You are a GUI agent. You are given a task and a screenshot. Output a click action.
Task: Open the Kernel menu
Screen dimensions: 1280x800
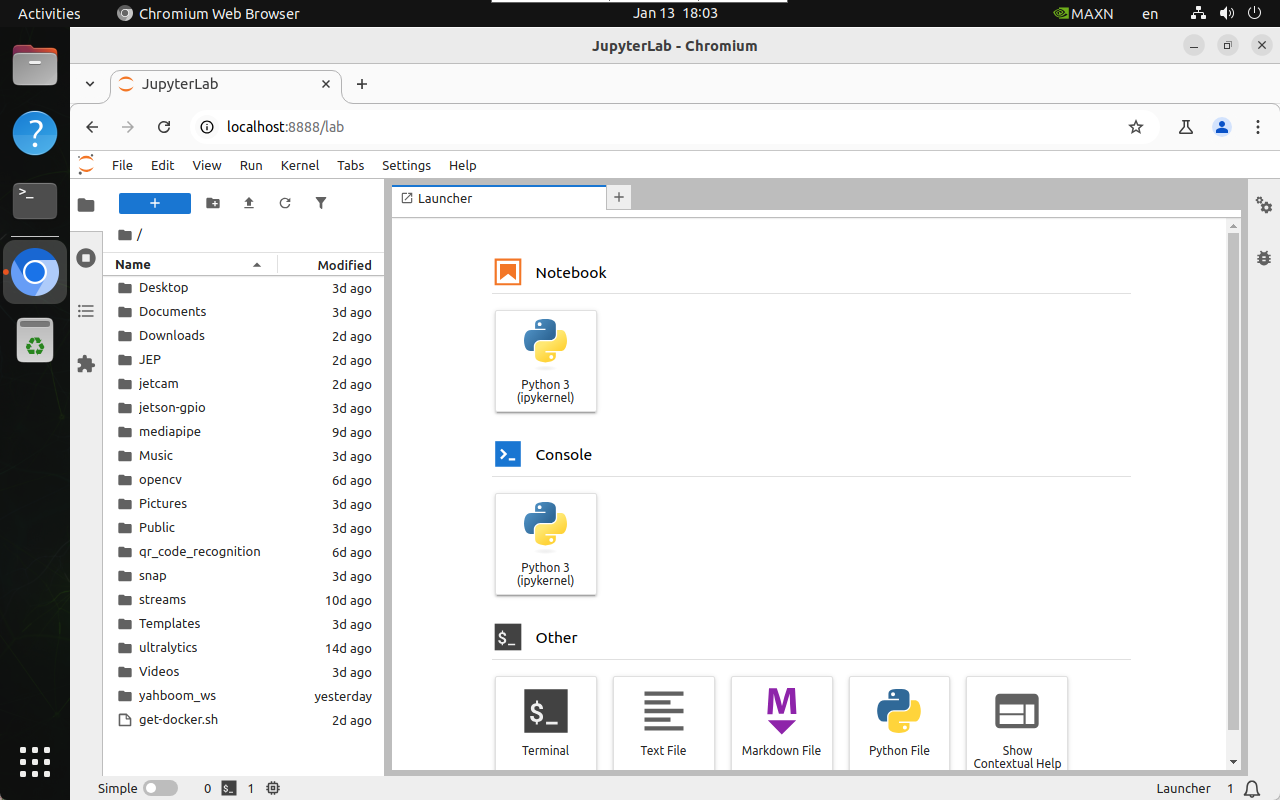pyautogui.click(x=299, y=165)
